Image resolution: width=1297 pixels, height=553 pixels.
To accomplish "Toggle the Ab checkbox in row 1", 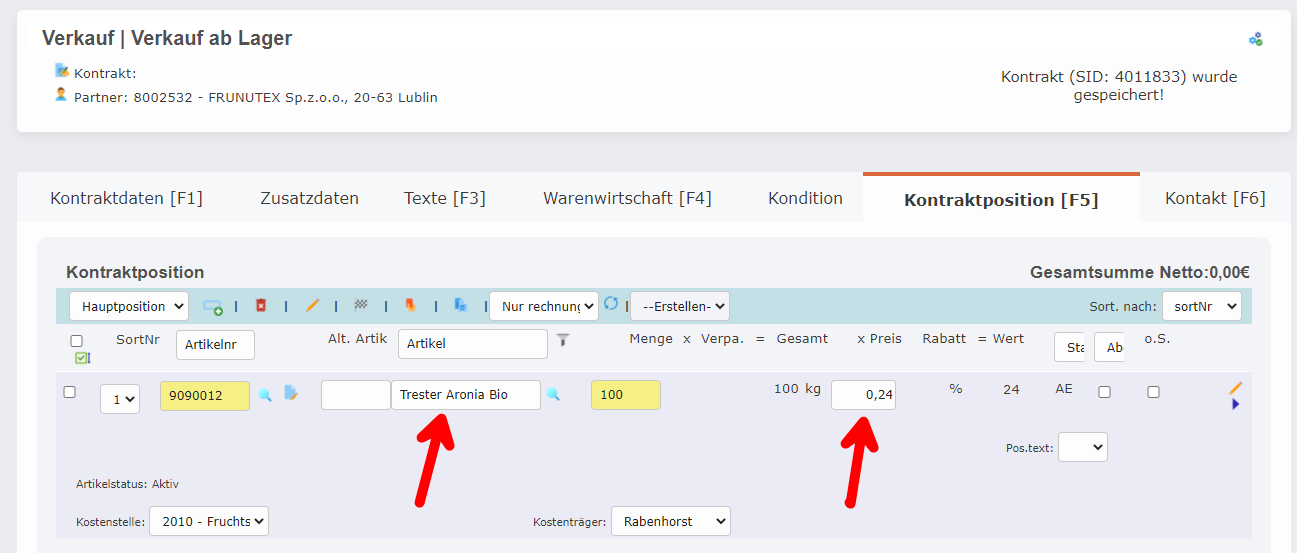I will 1104,392.
